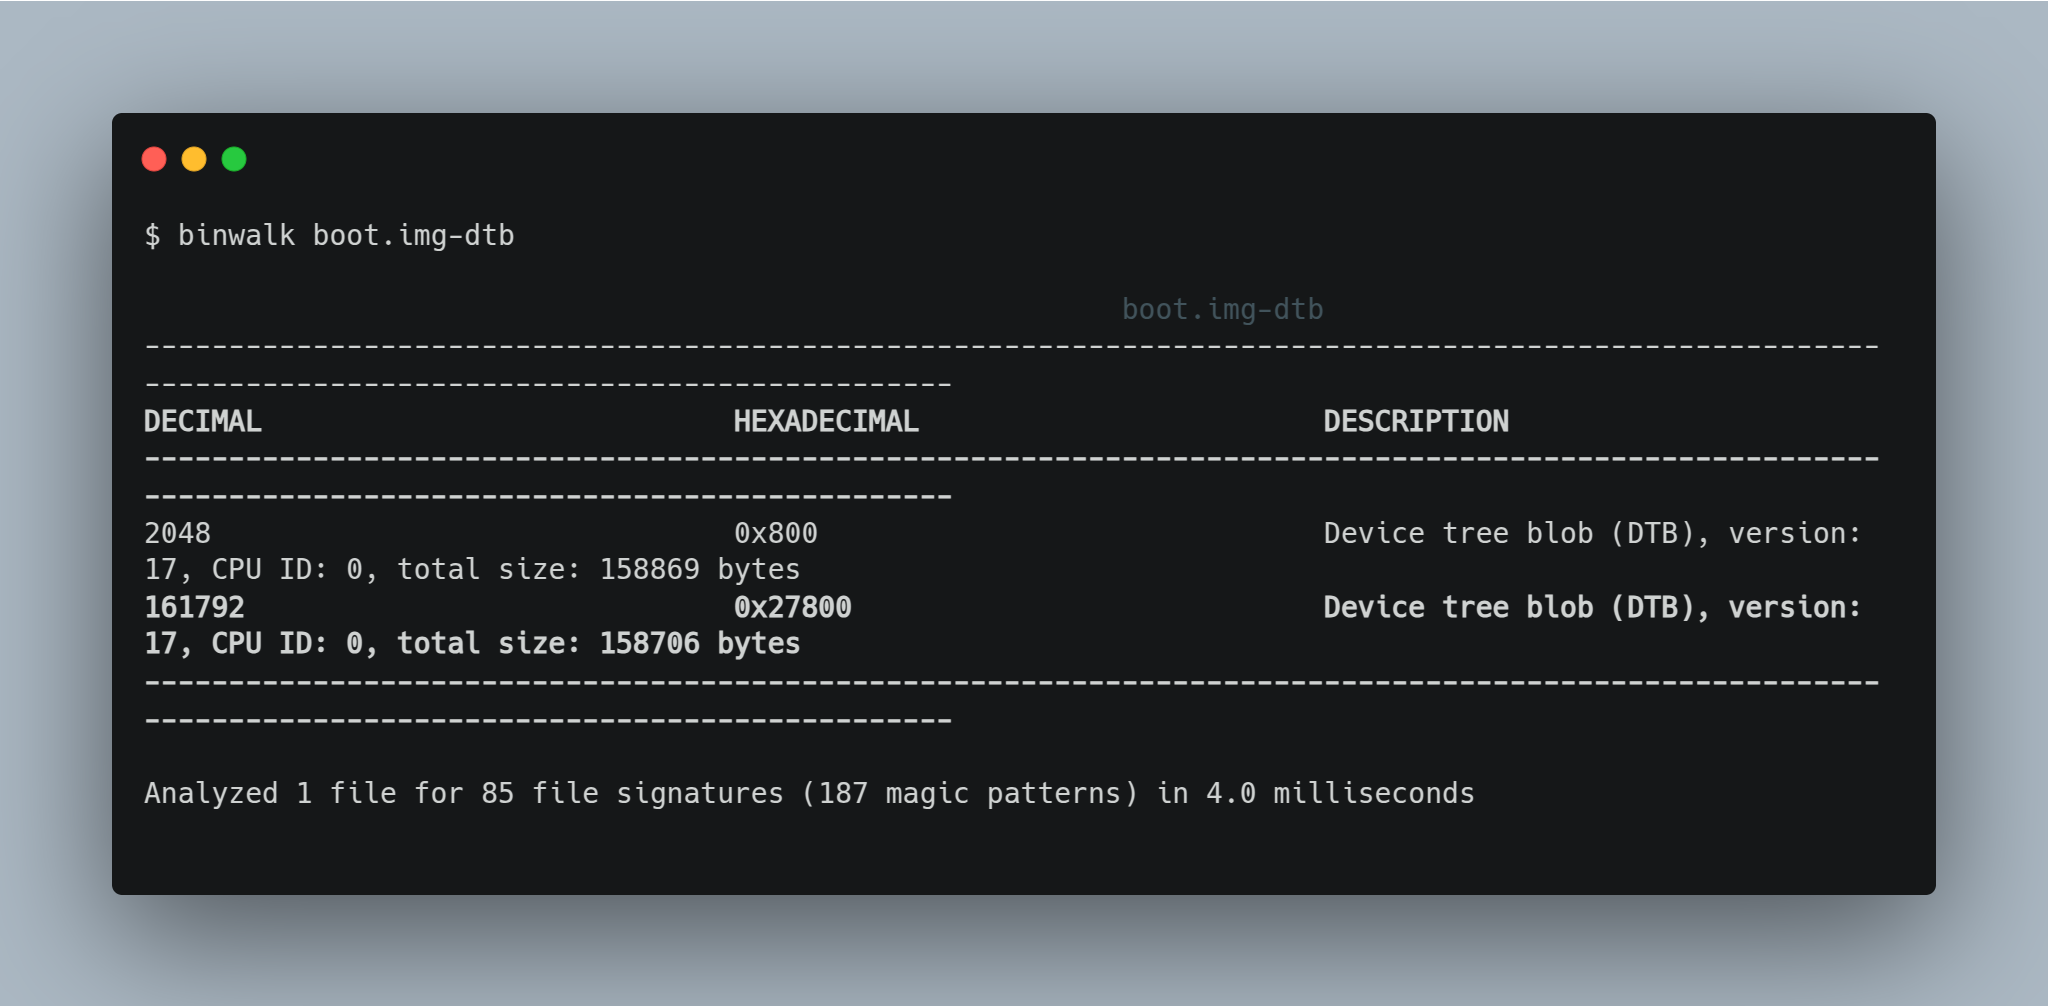Click the HEXADECIMAL column header
The height and width of the screenshot is (1006, 2048).
pyautogui.click(x=827, y=421)
